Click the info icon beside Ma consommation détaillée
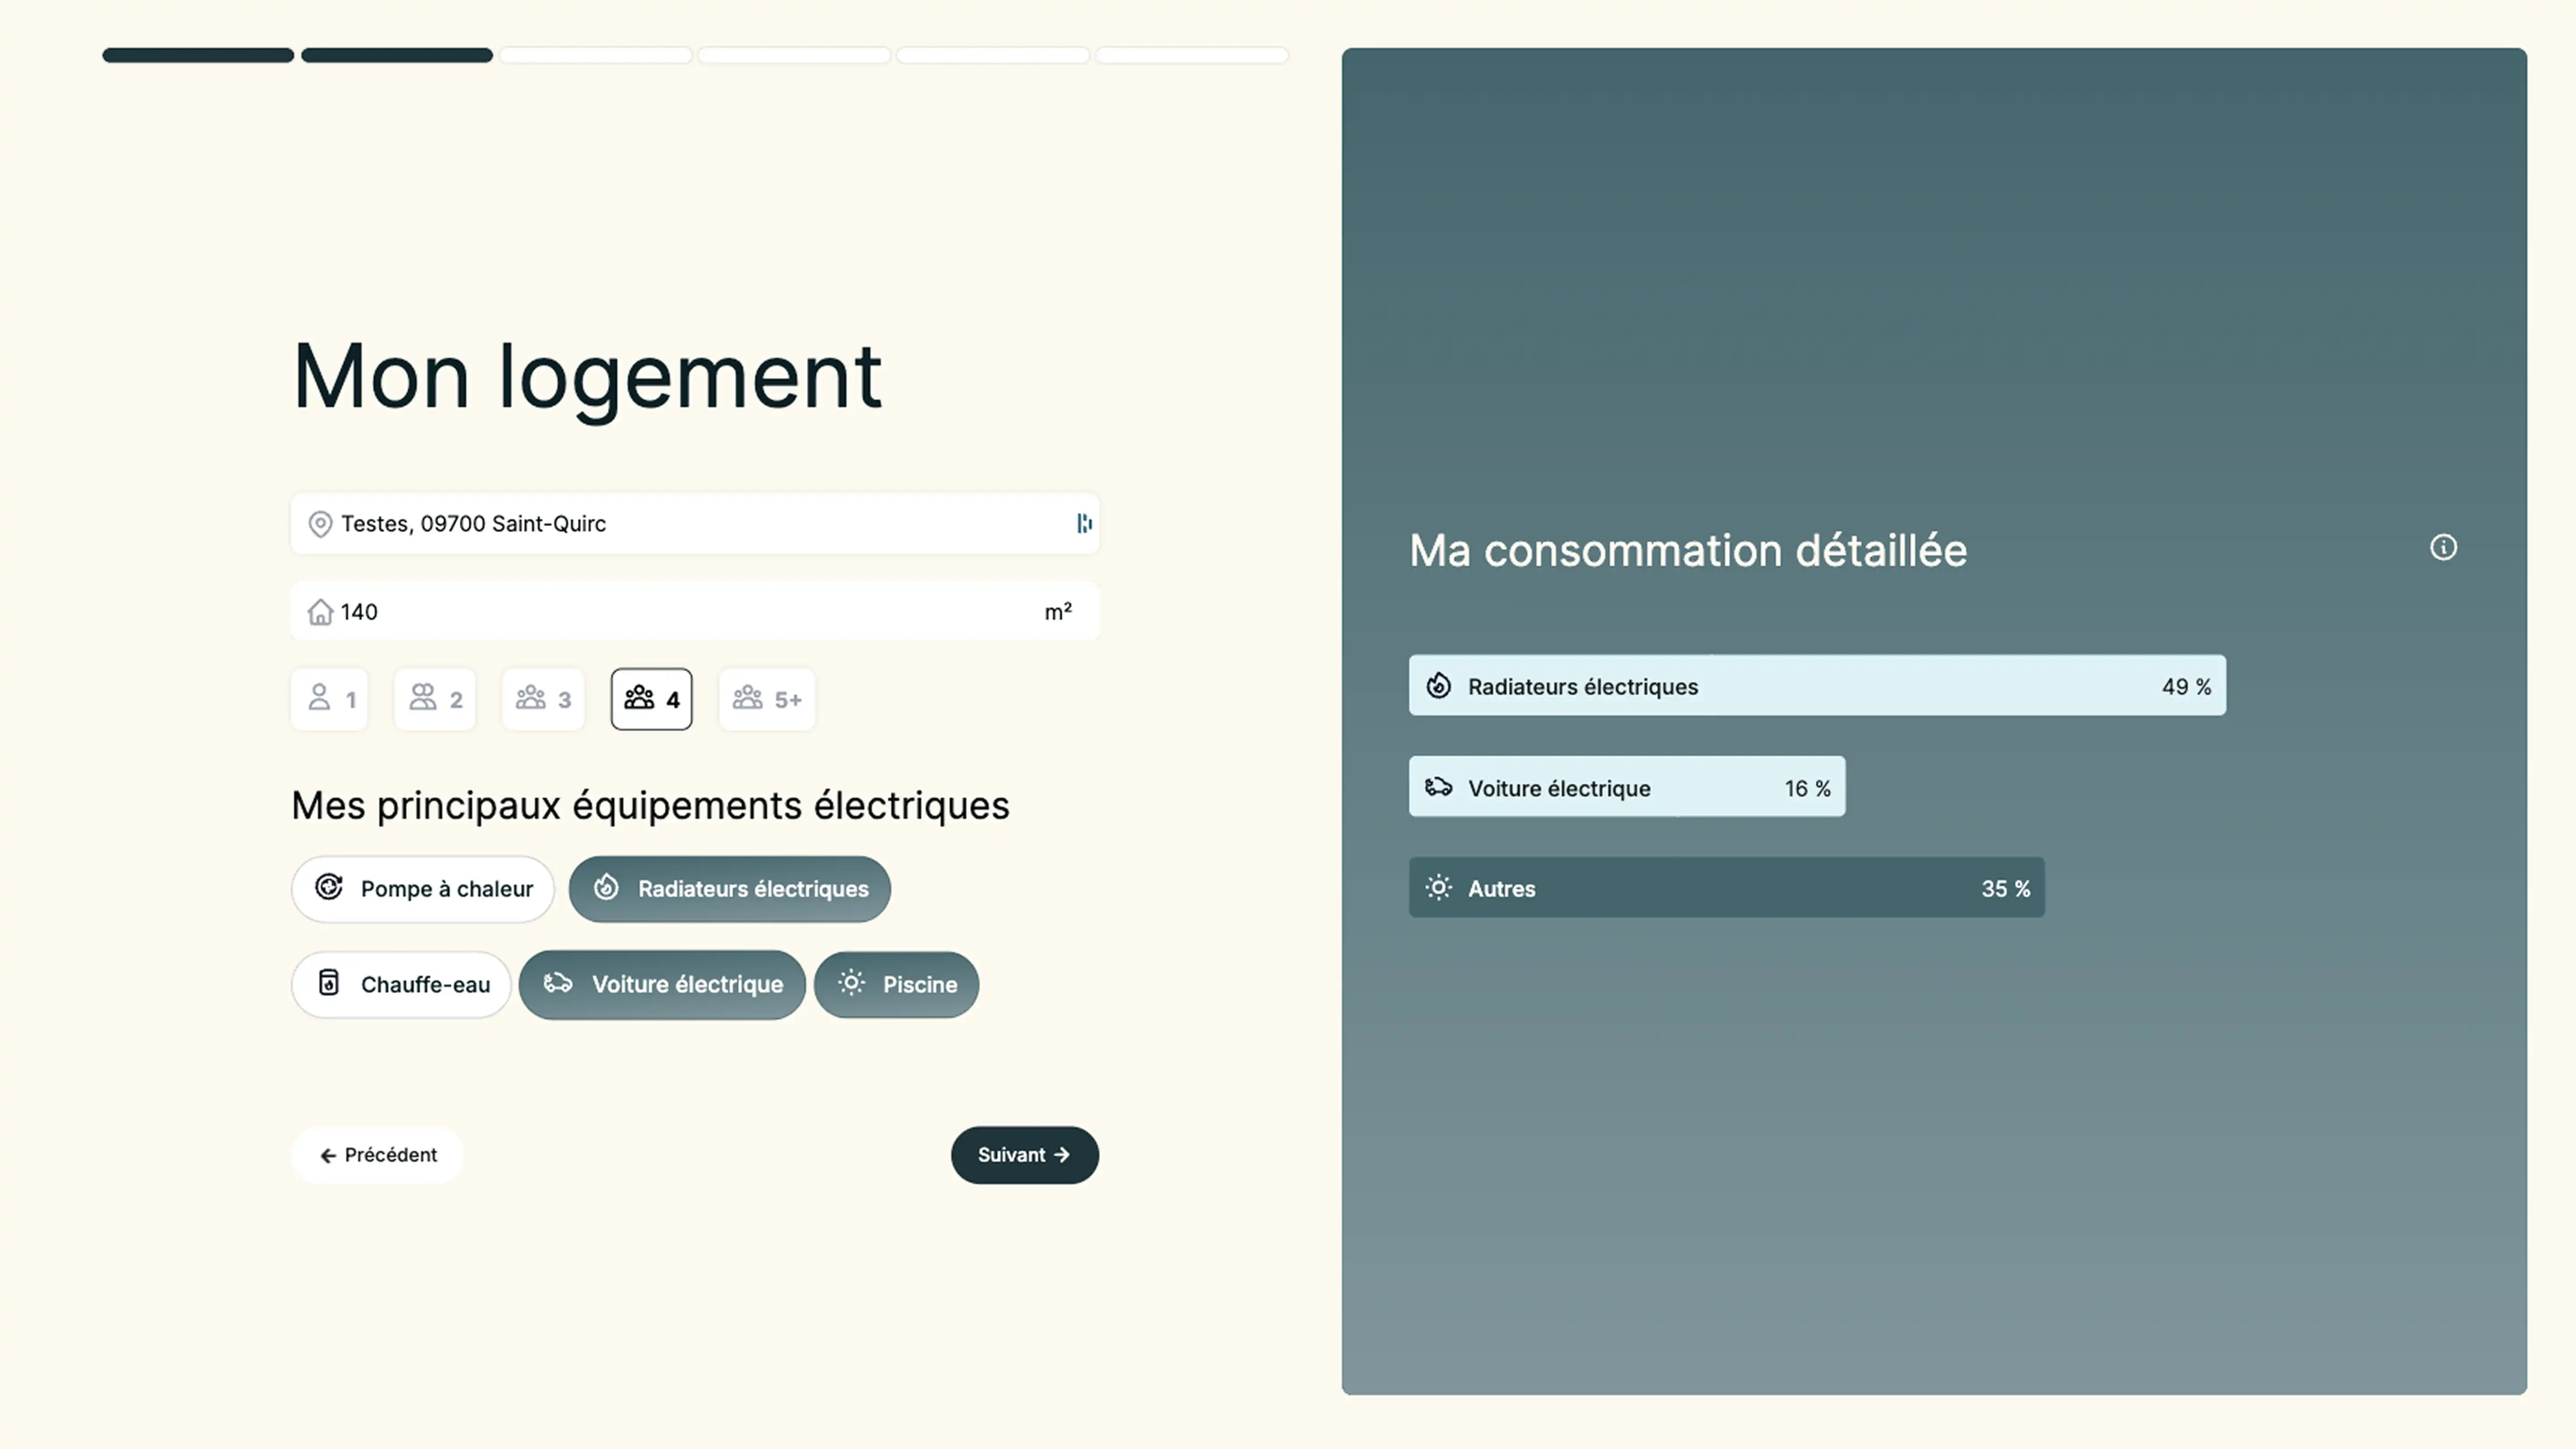Image resolution: width=2576 pixels, height=1449 pixels. [2443, 547]
